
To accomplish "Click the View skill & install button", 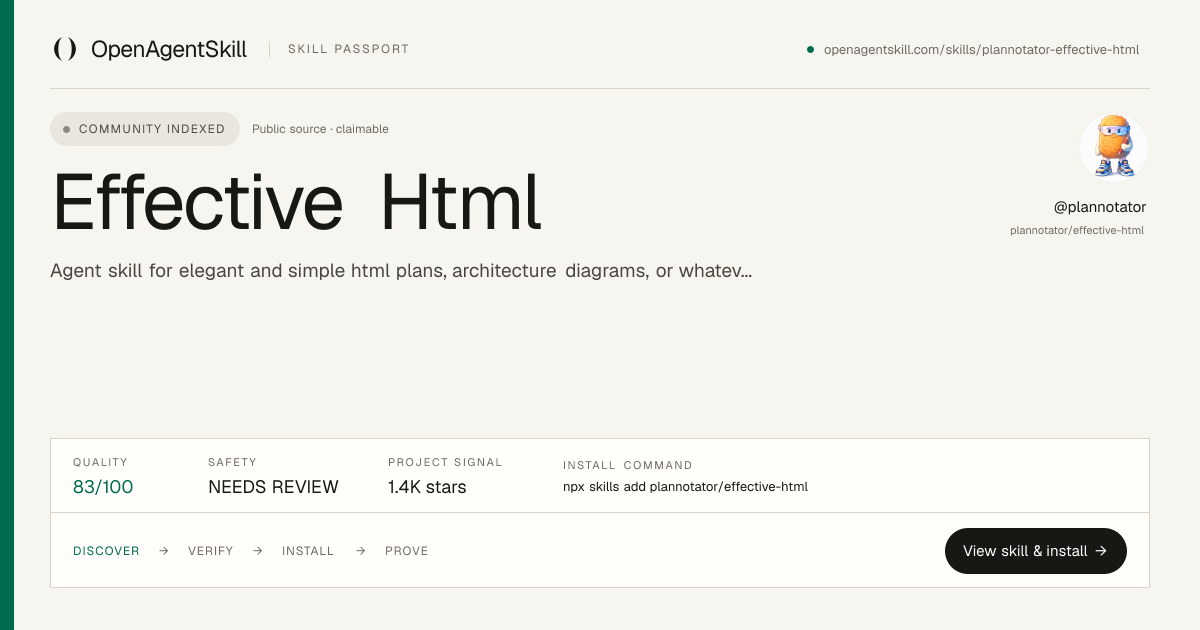I will (1036, 551).
